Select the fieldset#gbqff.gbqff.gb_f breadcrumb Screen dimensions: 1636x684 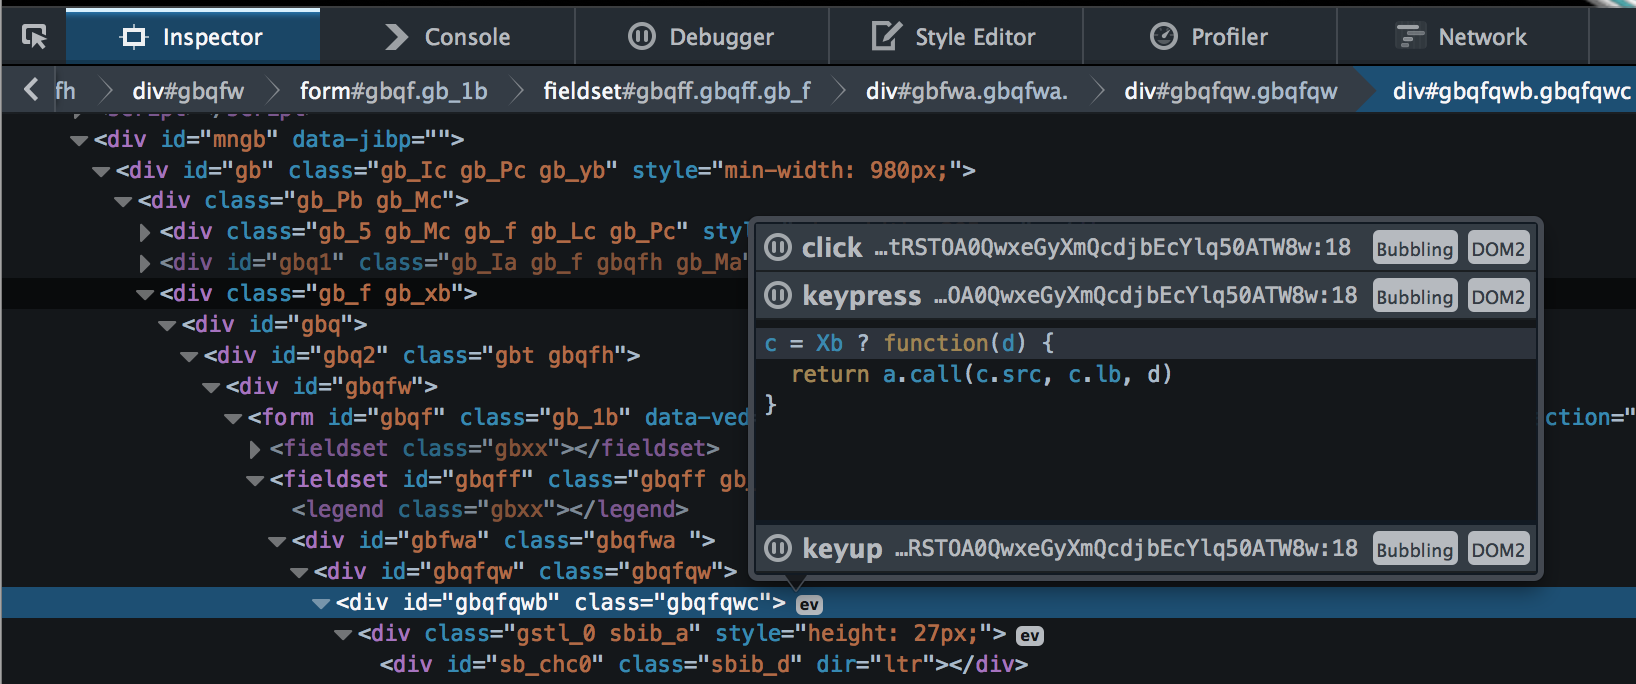[x=677, y=91]
